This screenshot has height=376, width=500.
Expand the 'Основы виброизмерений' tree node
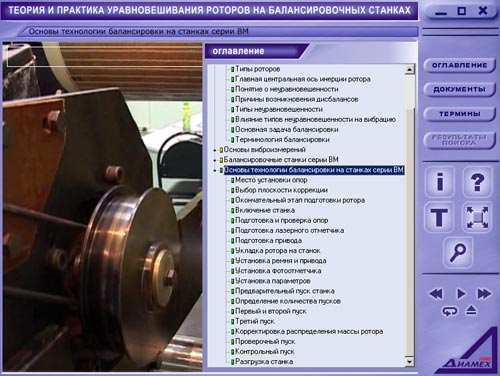pos(215,150)
